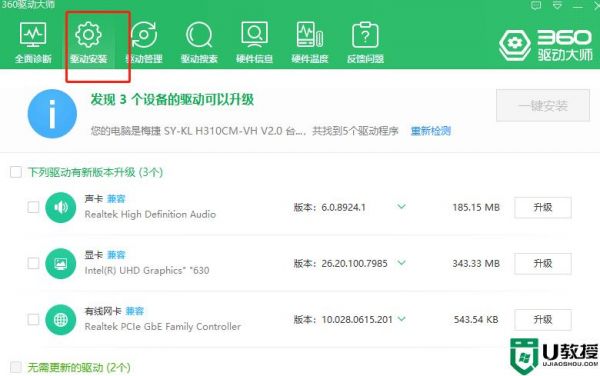Viewport: 600px width, 376px height.
Task: Click the 185.15 MB size value
Action: point(476,207)
